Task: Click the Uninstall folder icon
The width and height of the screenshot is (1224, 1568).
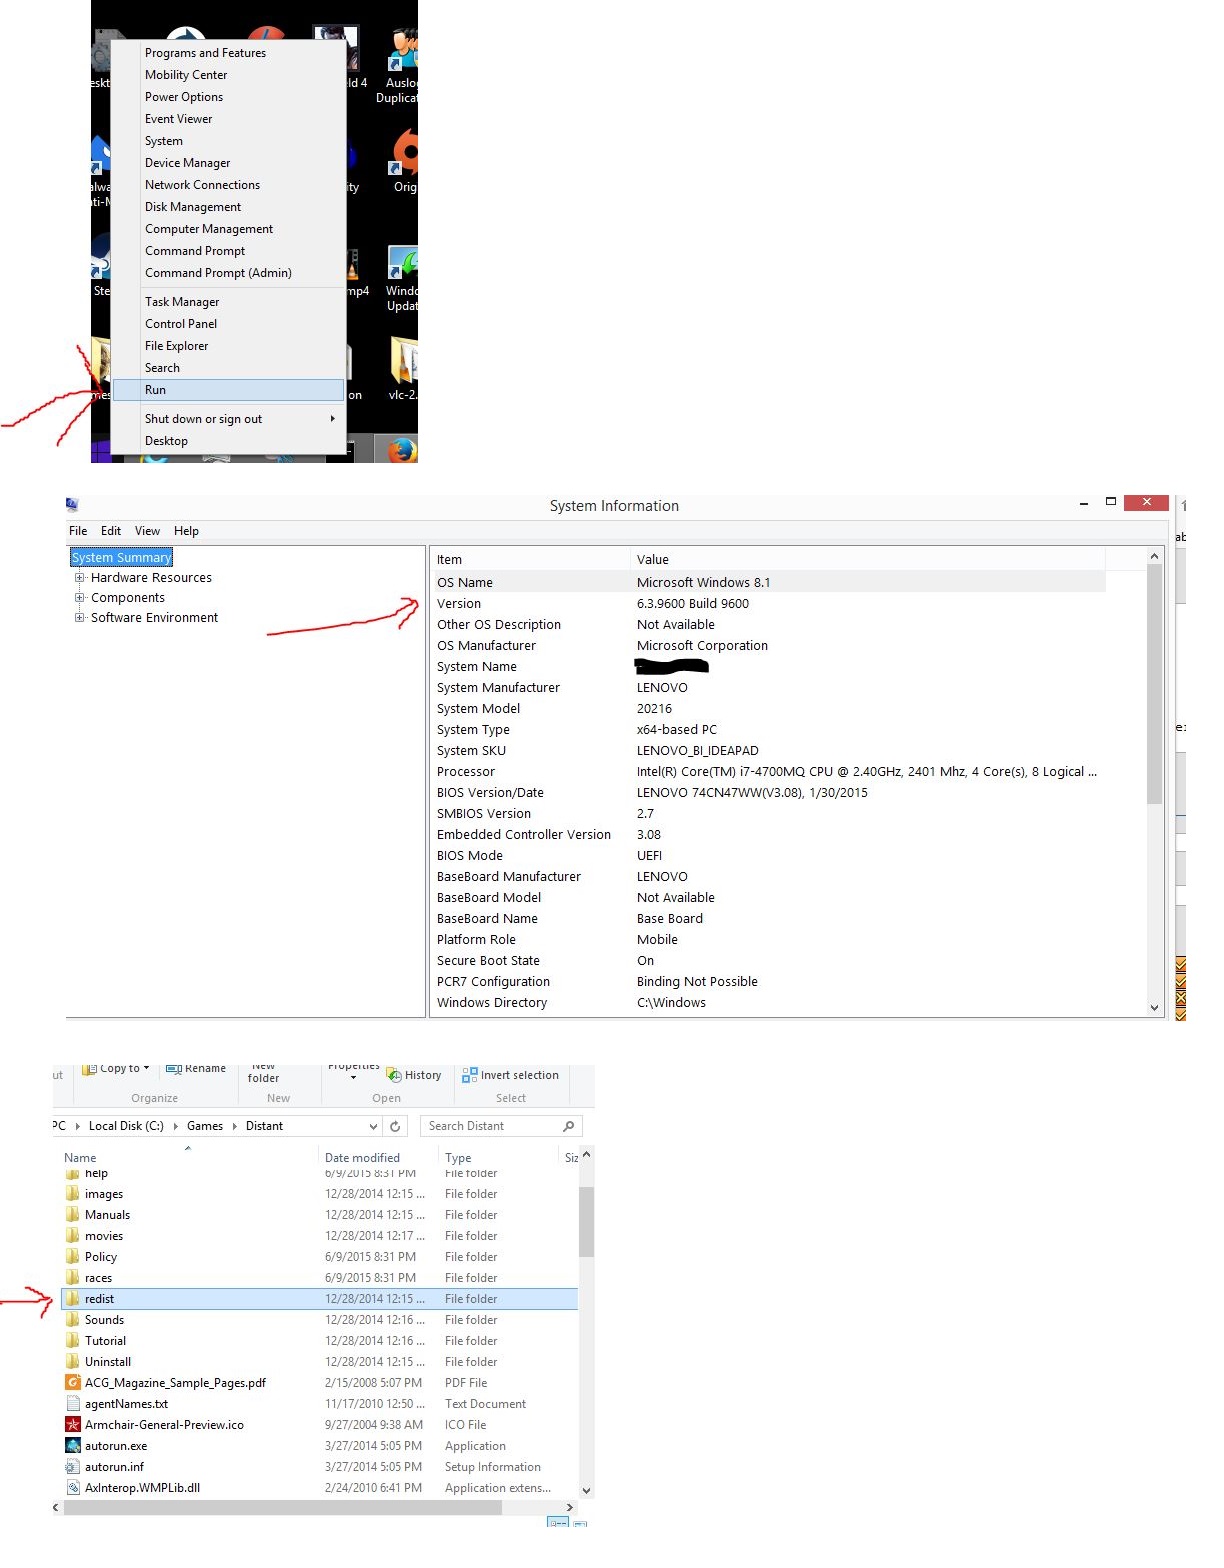Action: (x=73, y=1361)
